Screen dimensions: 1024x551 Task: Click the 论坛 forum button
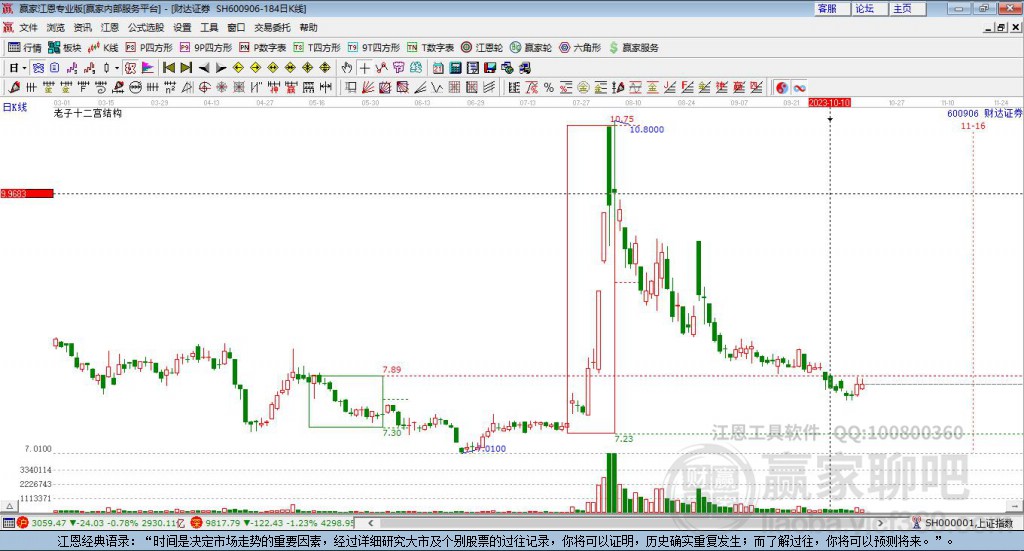(x=864, y=8)
